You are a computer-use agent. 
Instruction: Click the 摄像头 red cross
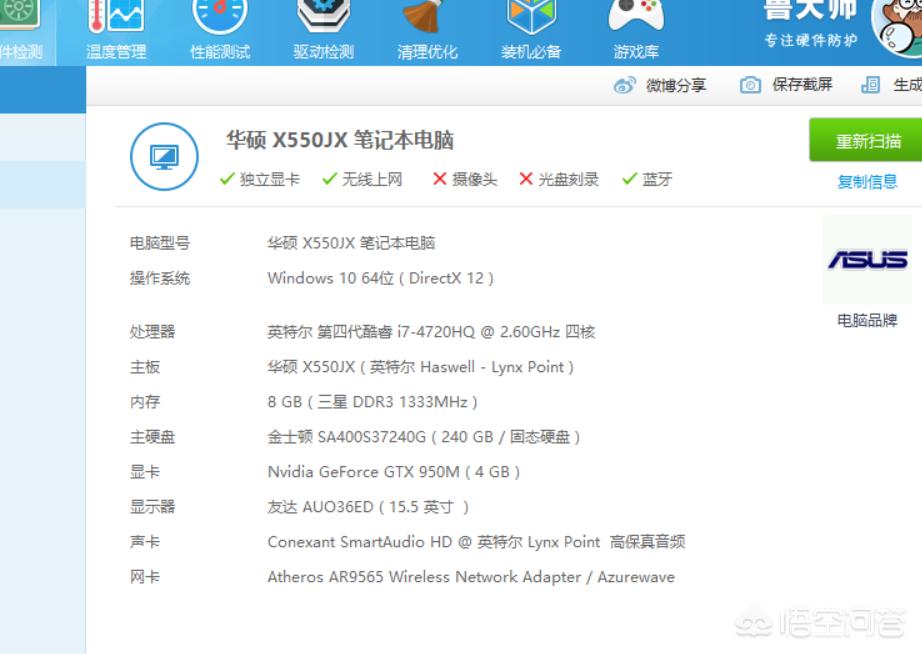pyautogui.click(x=439, y=178)
